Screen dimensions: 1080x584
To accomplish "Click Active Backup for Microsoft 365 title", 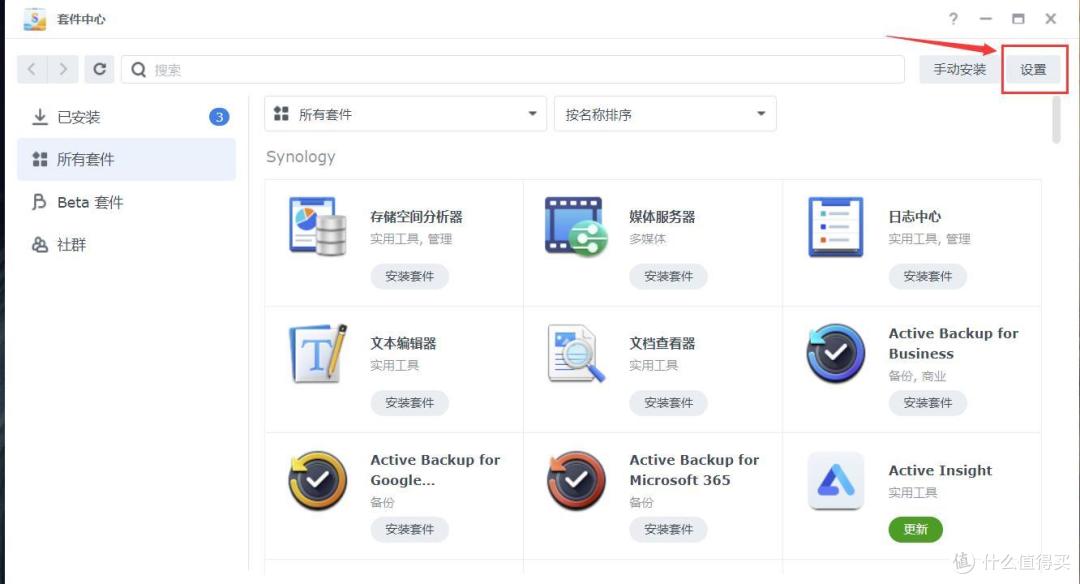I will tap(694, 470).
